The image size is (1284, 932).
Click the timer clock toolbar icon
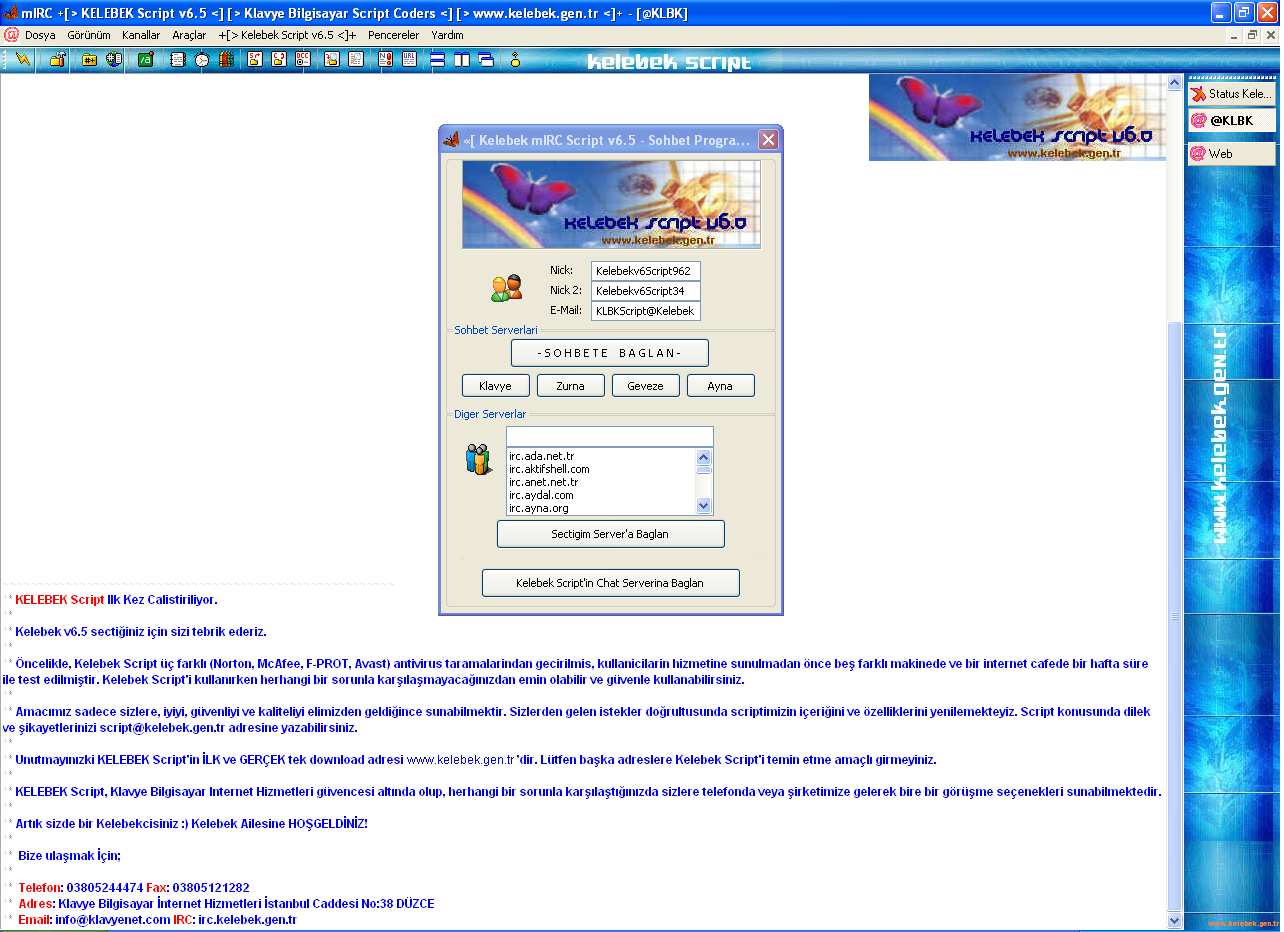pyautogui.click(x=202, y=60)
